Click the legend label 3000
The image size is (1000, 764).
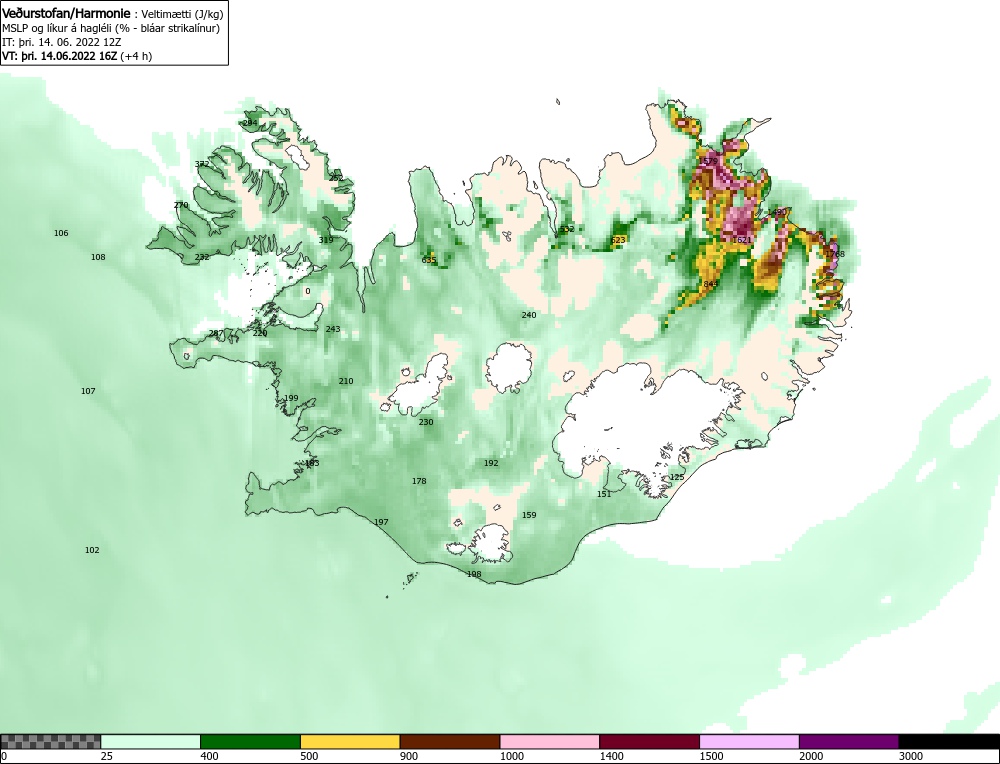[x=911, y=756]
